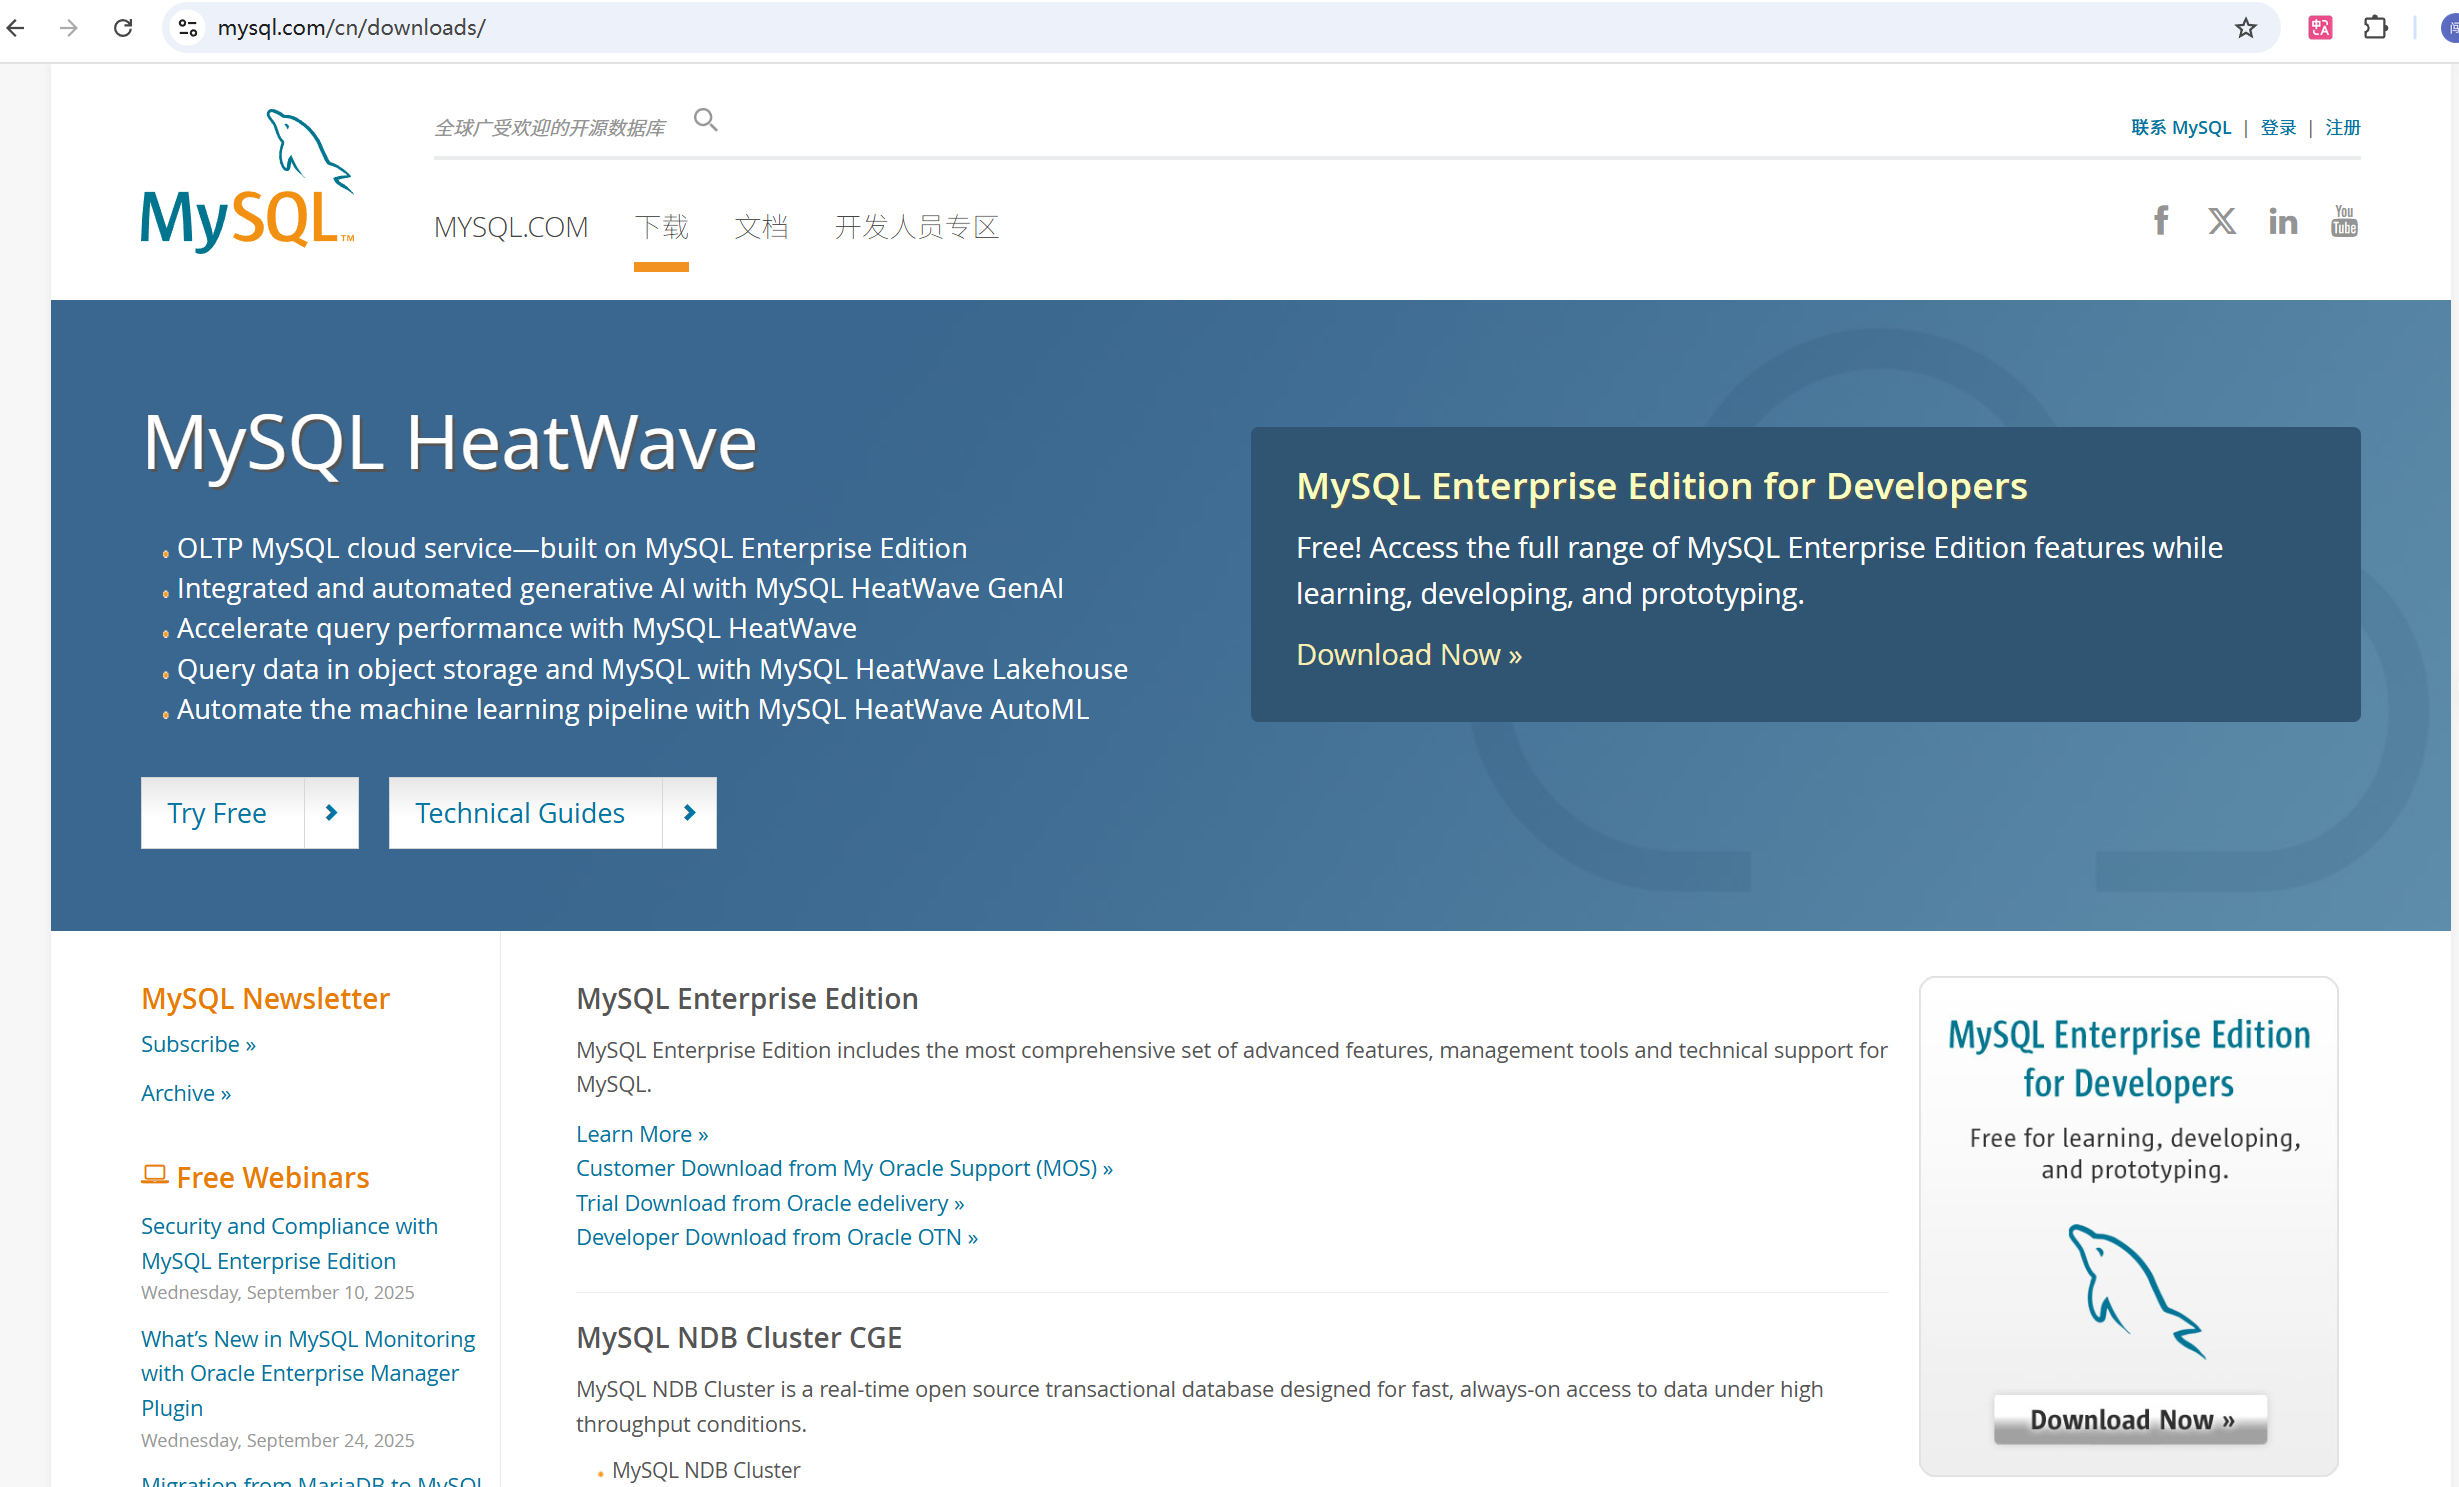Click Download Now in the blue banner
The image size is (2459, 1487).
(1408, 655)
